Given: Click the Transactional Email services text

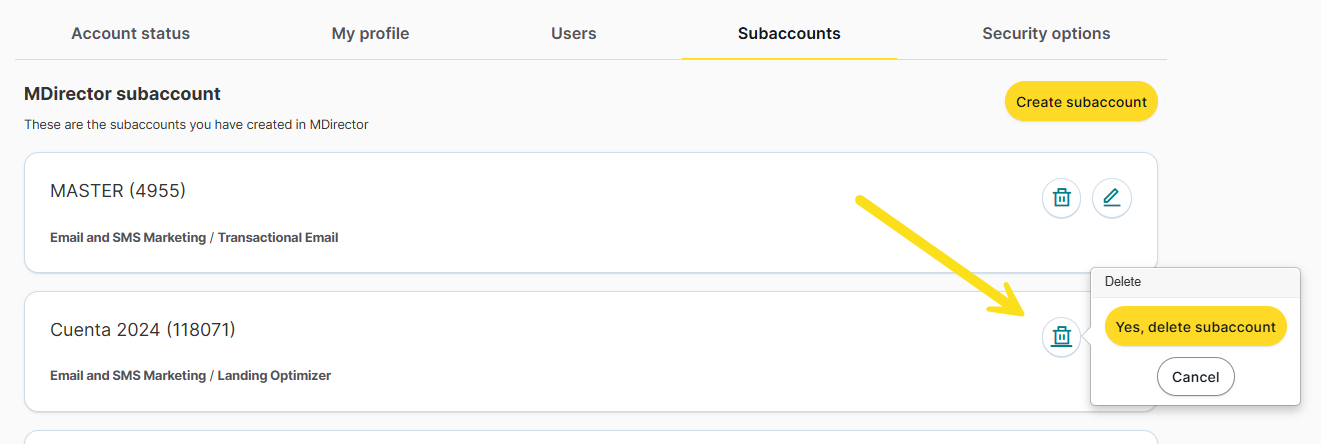Looking at the screenshot, I should point(278,238).
